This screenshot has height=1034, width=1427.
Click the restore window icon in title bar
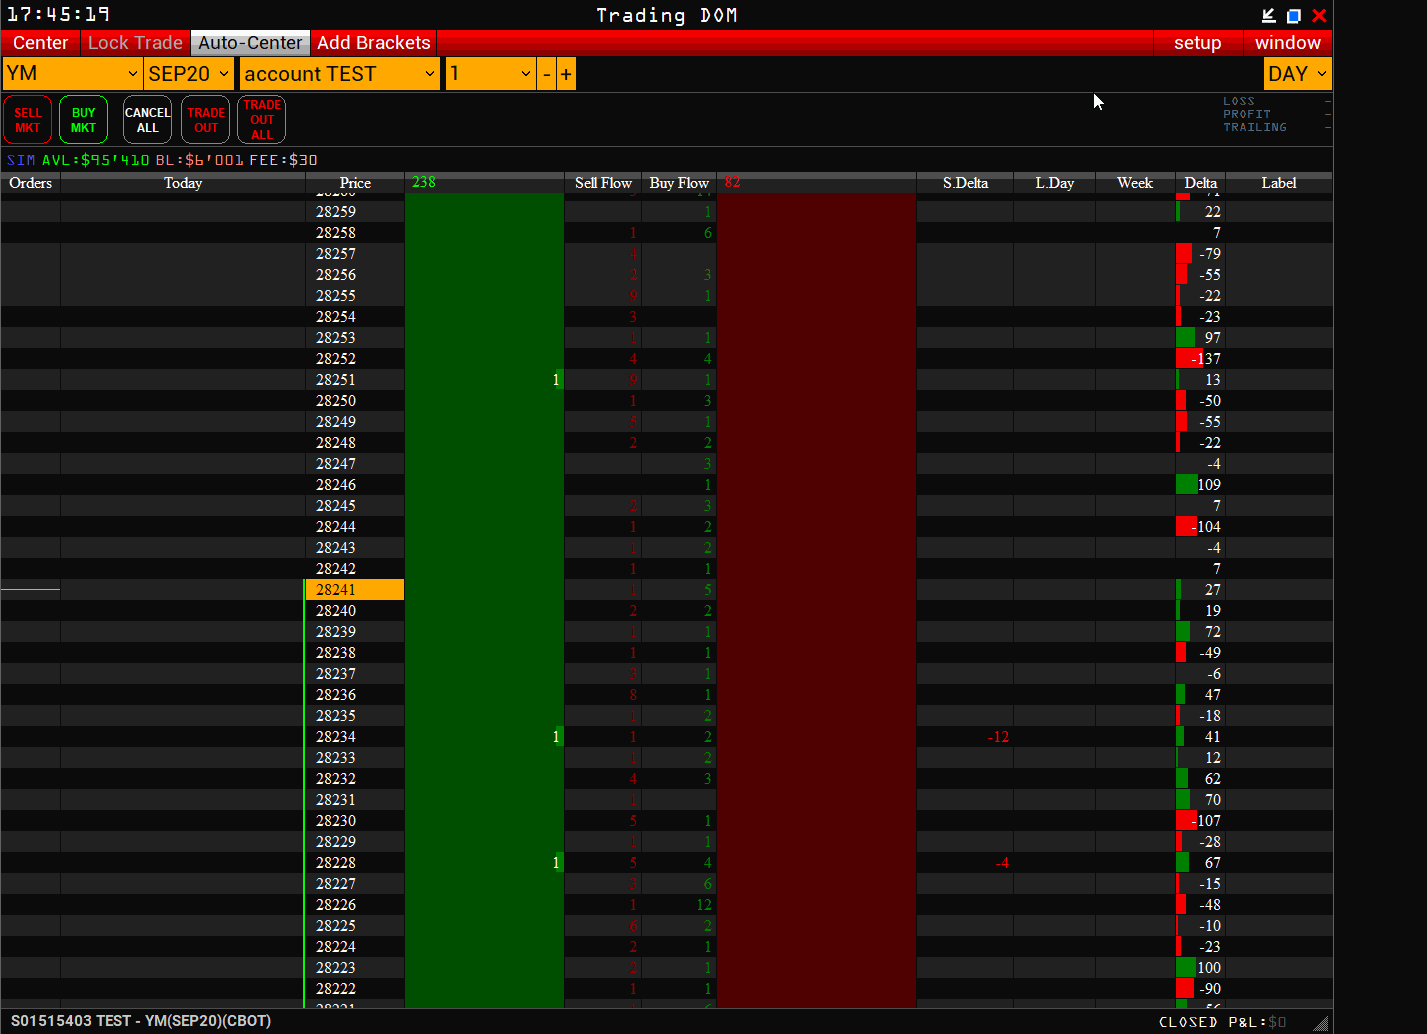coord(1293,16)
